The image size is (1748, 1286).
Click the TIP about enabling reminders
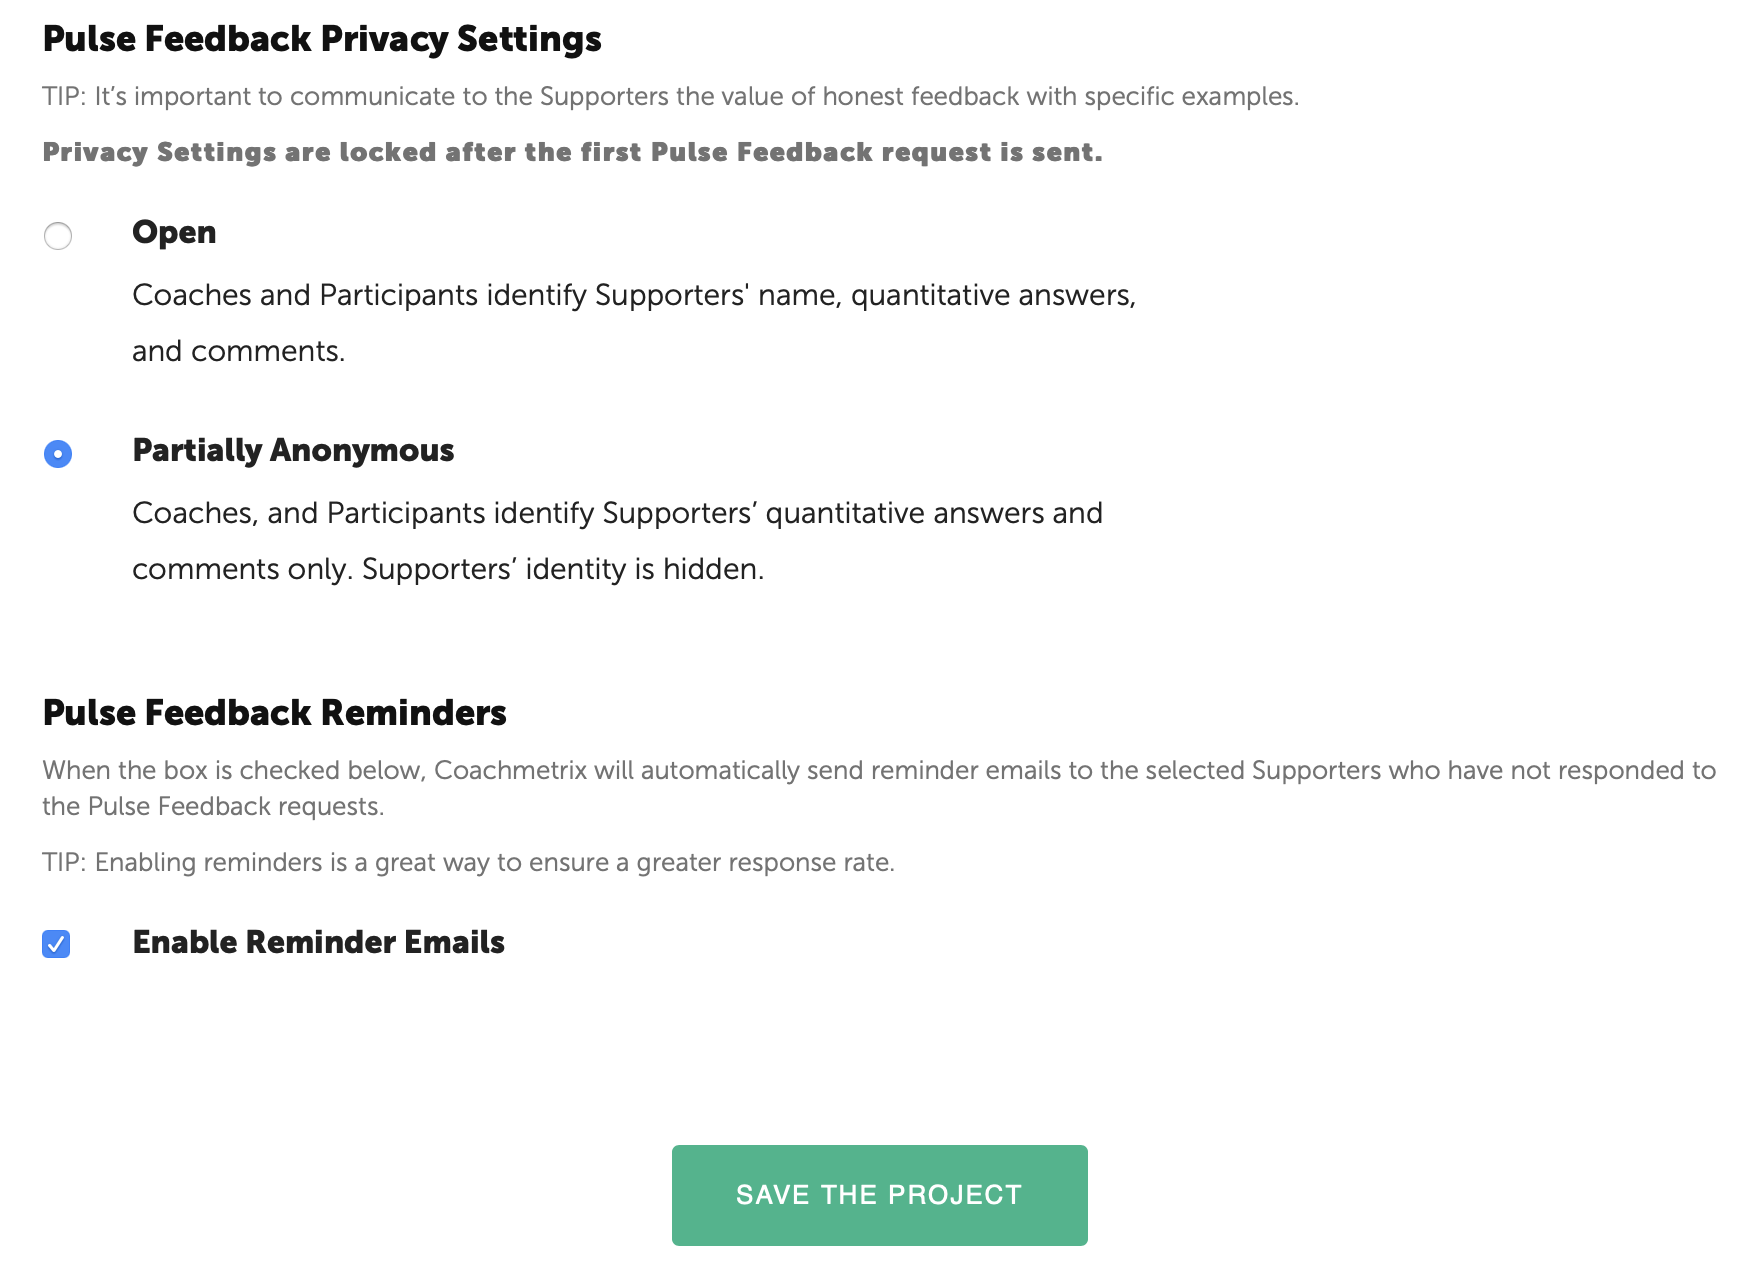(x=468, y=862)
